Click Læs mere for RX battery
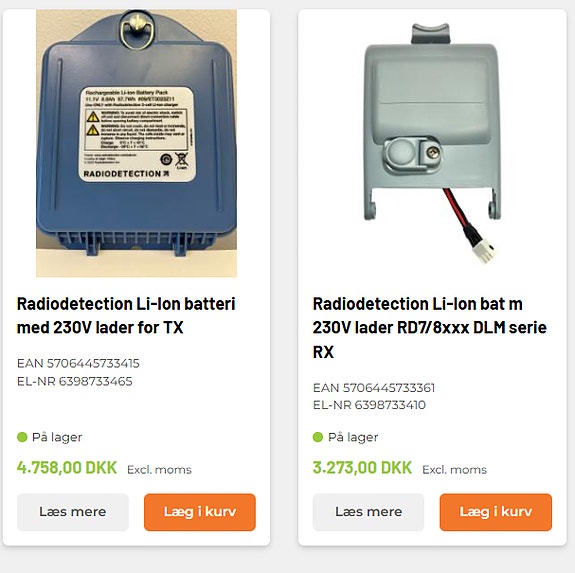 click(x=369, y=512)
